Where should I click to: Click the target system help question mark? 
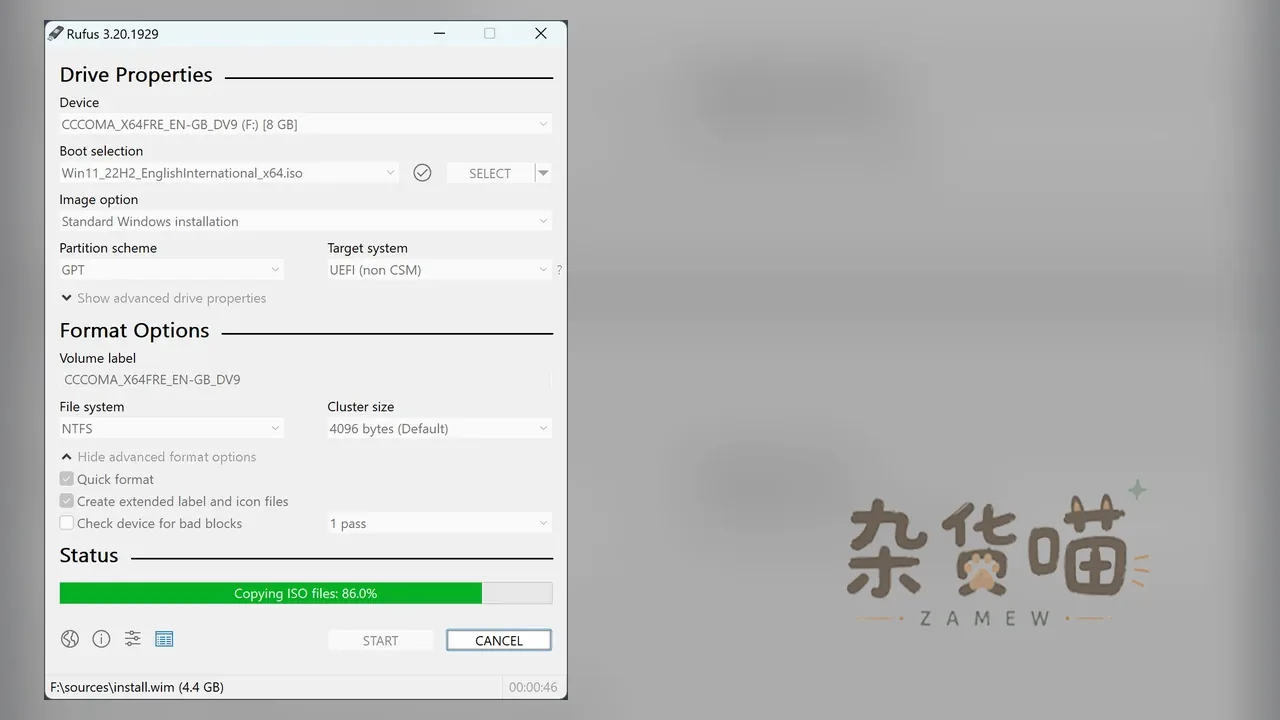pyautogui.click(x=559, y=270)
